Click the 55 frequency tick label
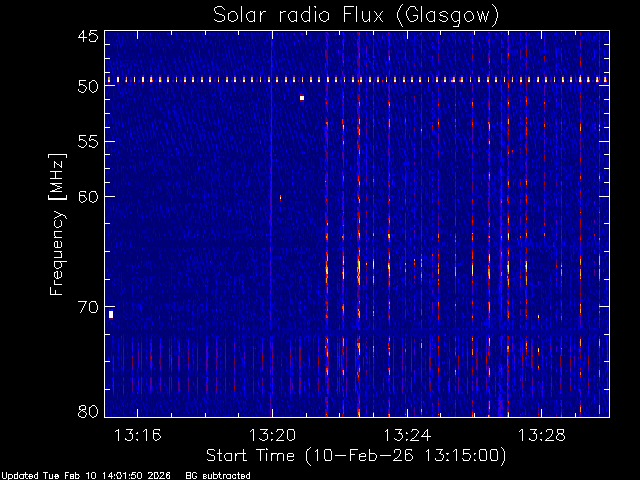Image resolution: width=640 pixels, height=480 pixels. pyautogui.click(x=88, y=142)
